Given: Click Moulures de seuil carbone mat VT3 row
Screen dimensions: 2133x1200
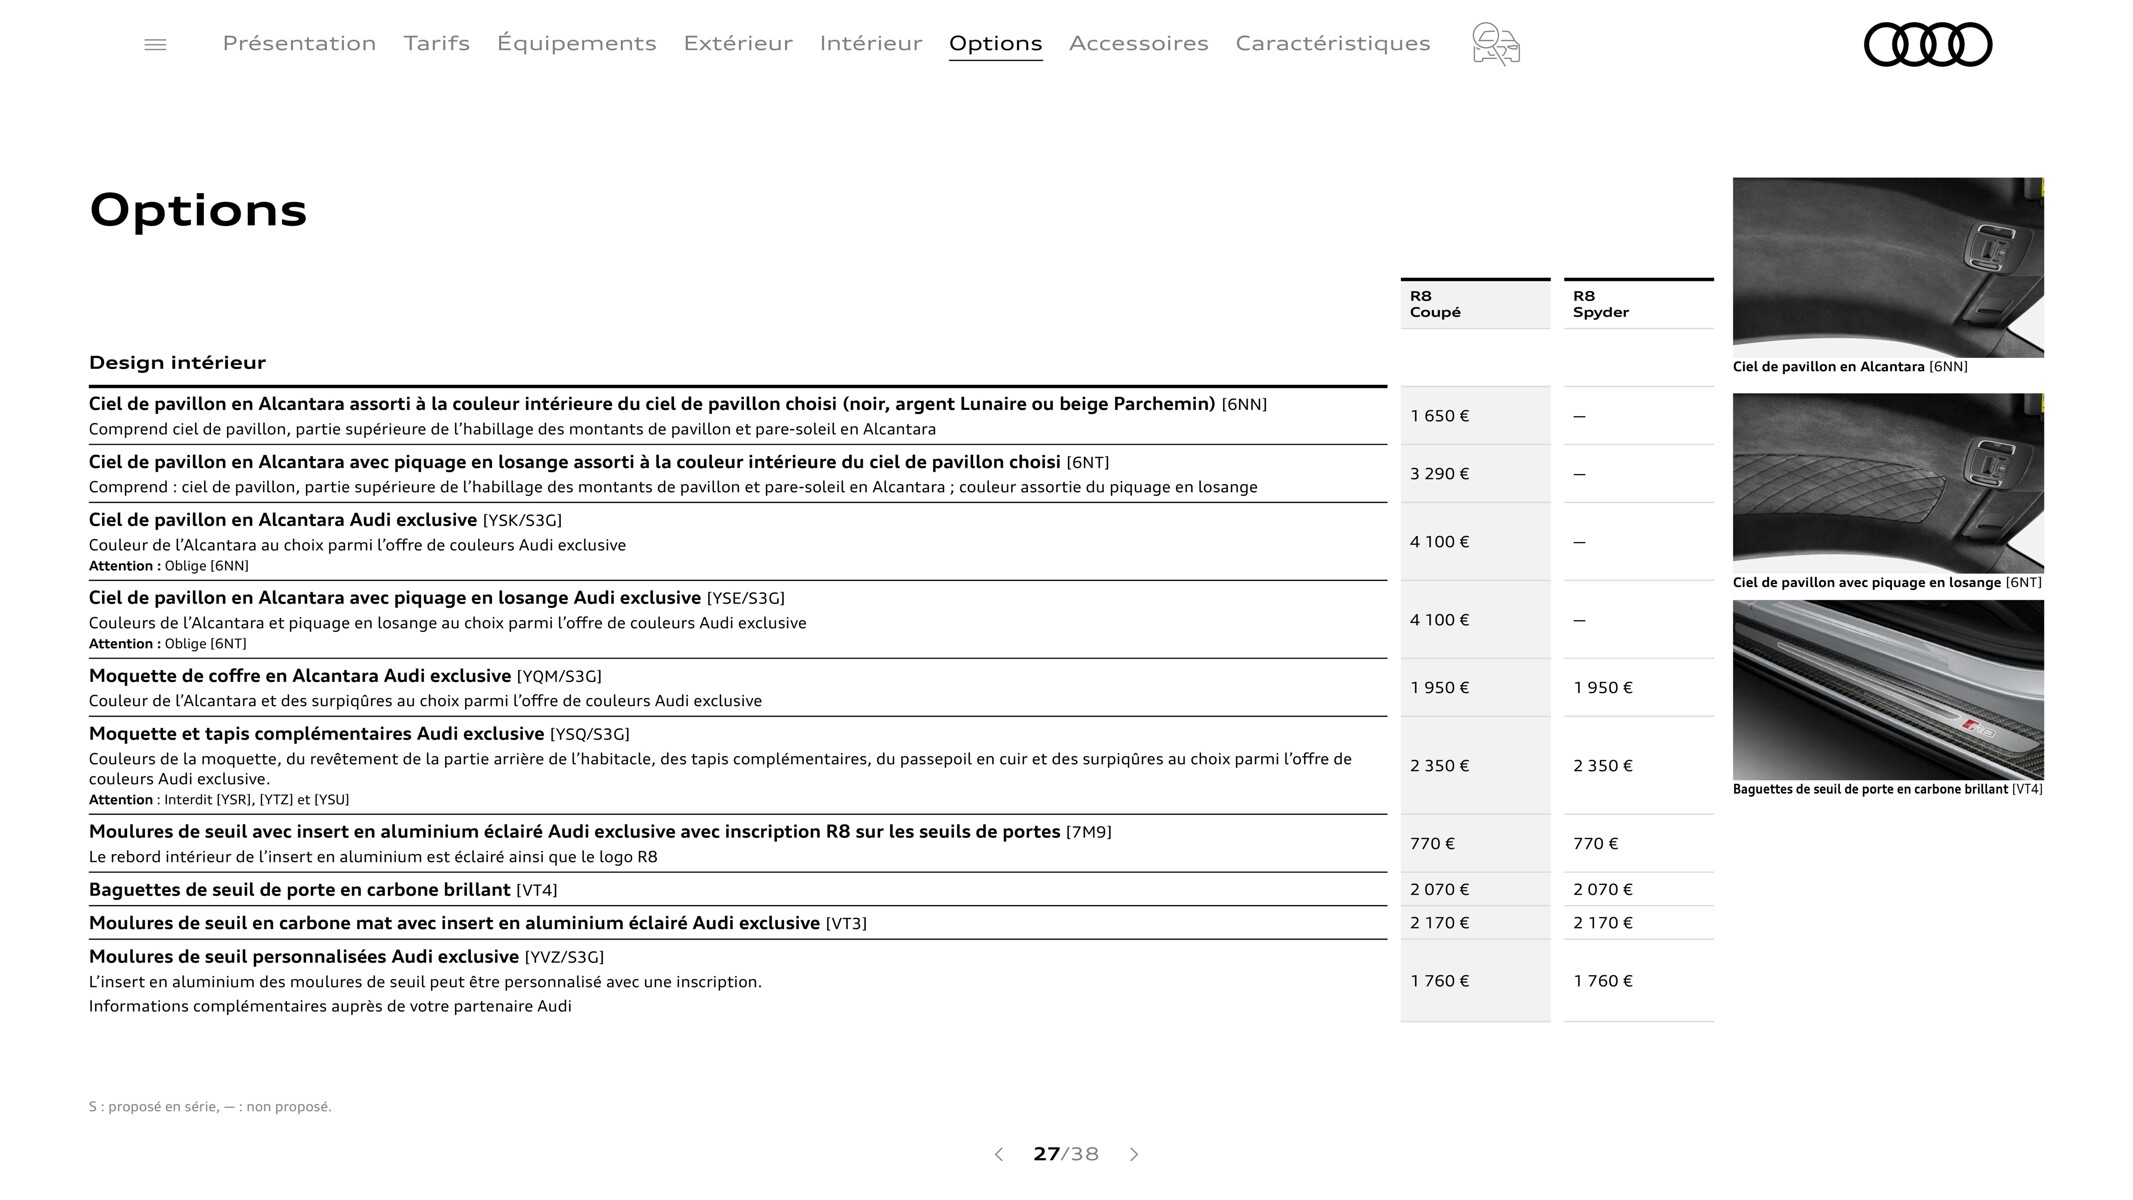Looking at the screenshot, I should click(x=738, y=923).
